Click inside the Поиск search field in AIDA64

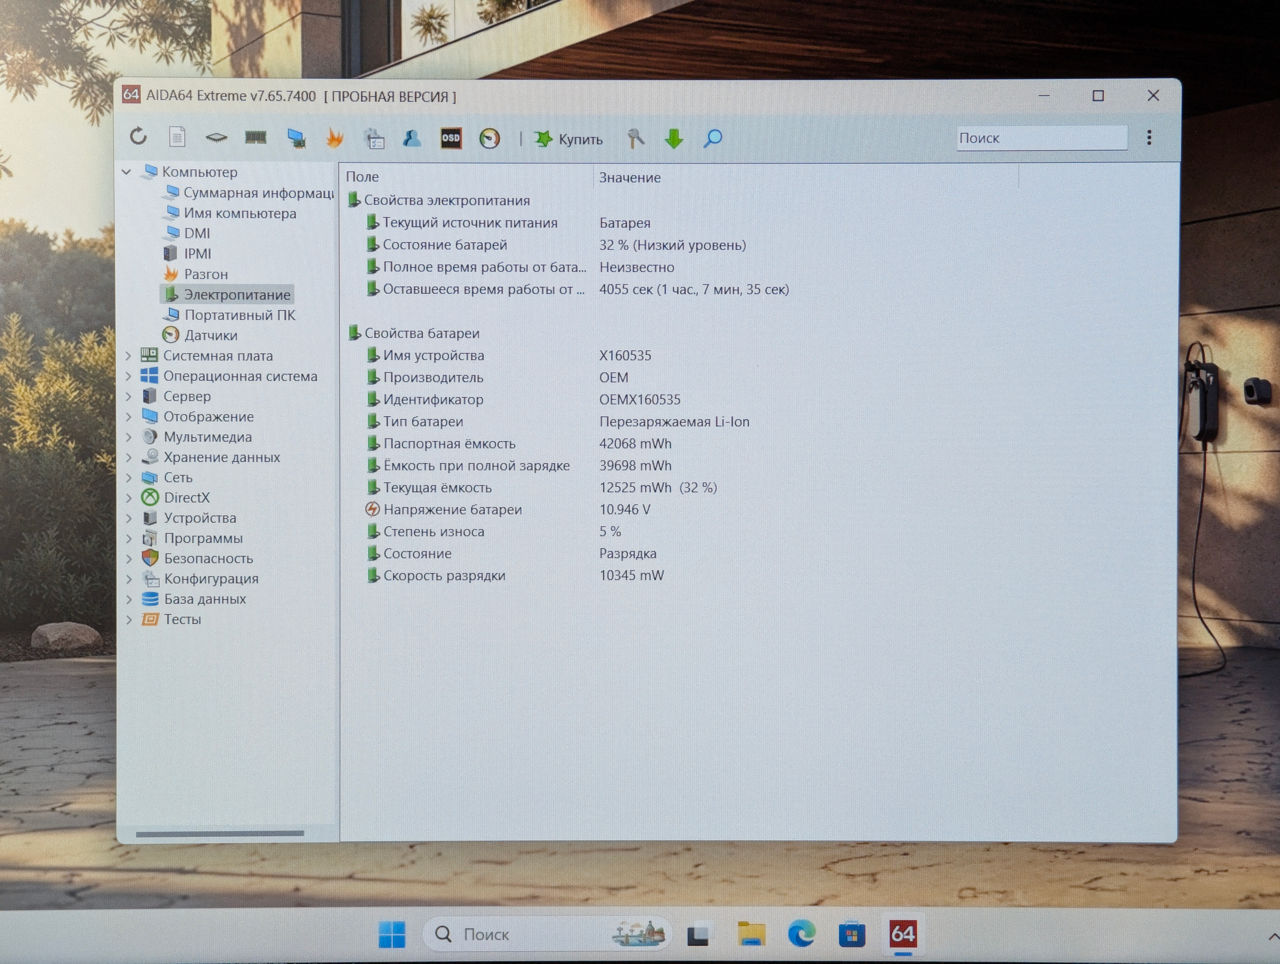(x=1041, y=138)
